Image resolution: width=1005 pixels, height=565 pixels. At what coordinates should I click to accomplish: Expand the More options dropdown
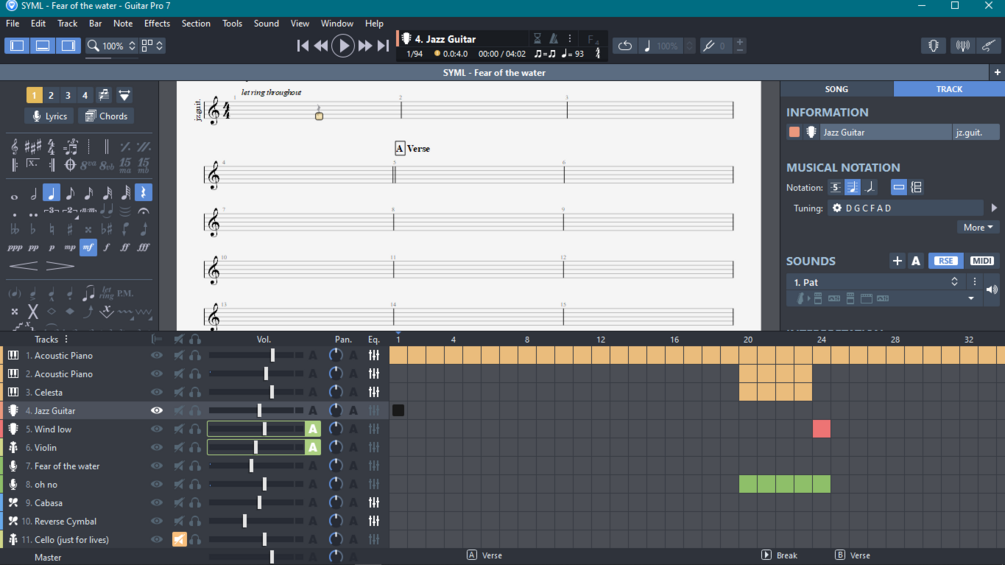977,227
